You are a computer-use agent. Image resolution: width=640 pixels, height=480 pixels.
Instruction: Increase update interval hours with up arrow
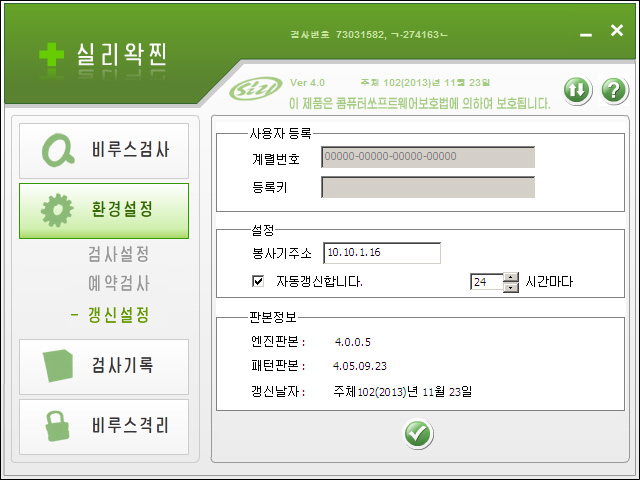pos(511,277)
